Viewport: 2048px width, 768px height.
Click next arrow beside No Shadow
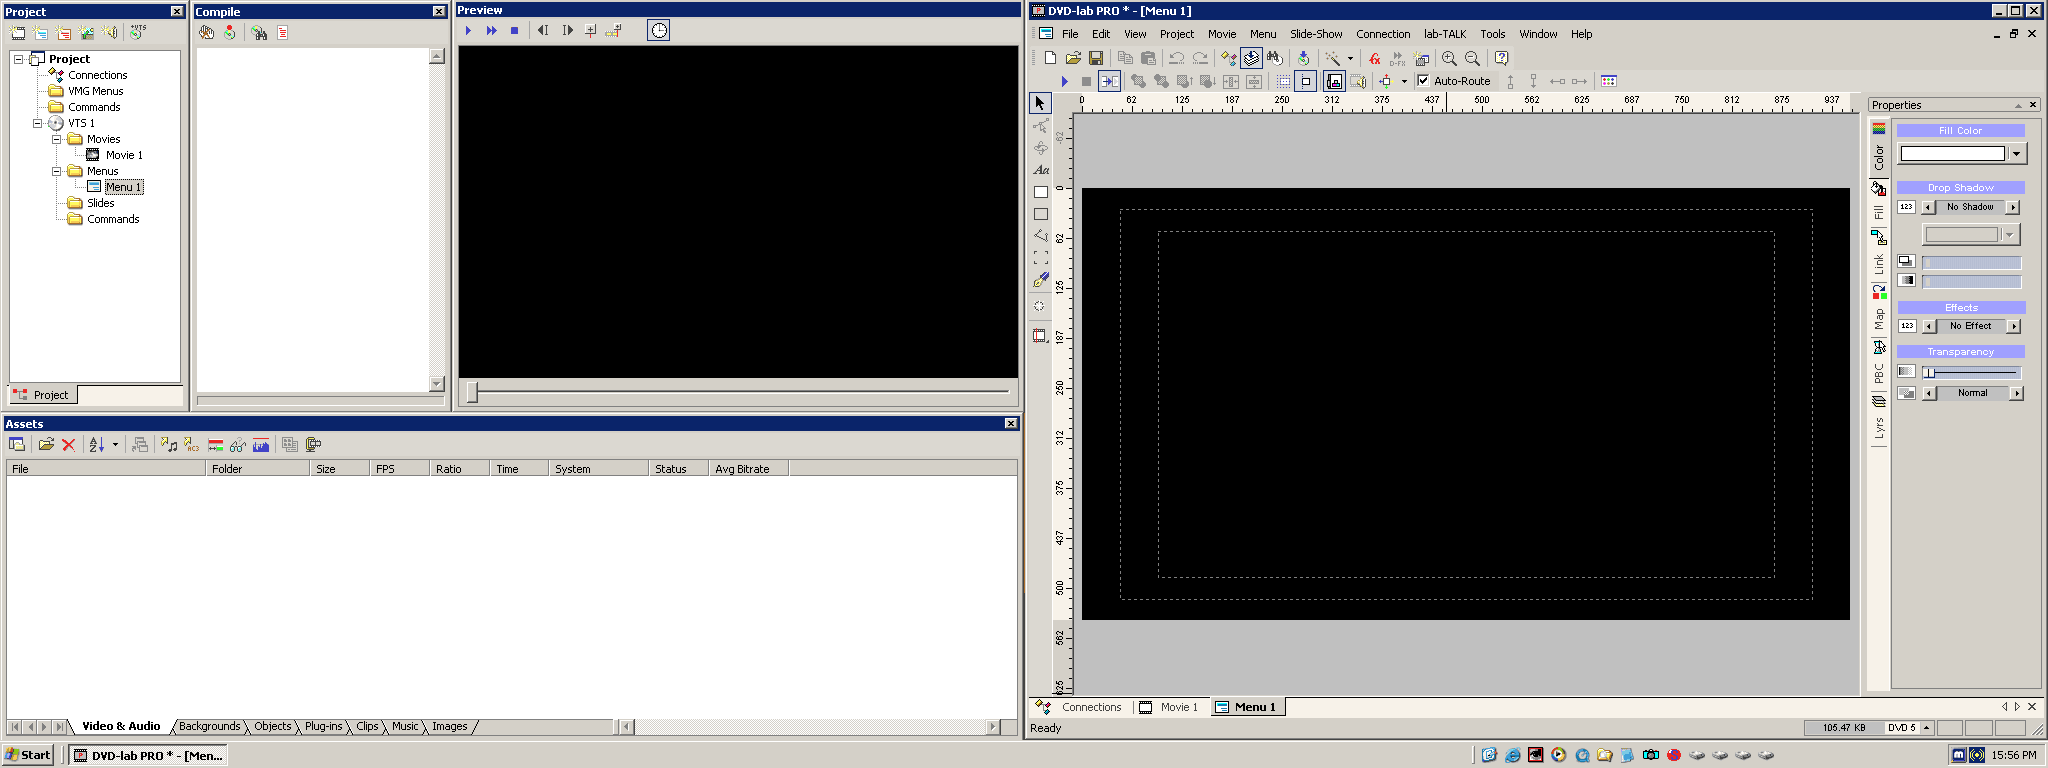point(2012,207)
